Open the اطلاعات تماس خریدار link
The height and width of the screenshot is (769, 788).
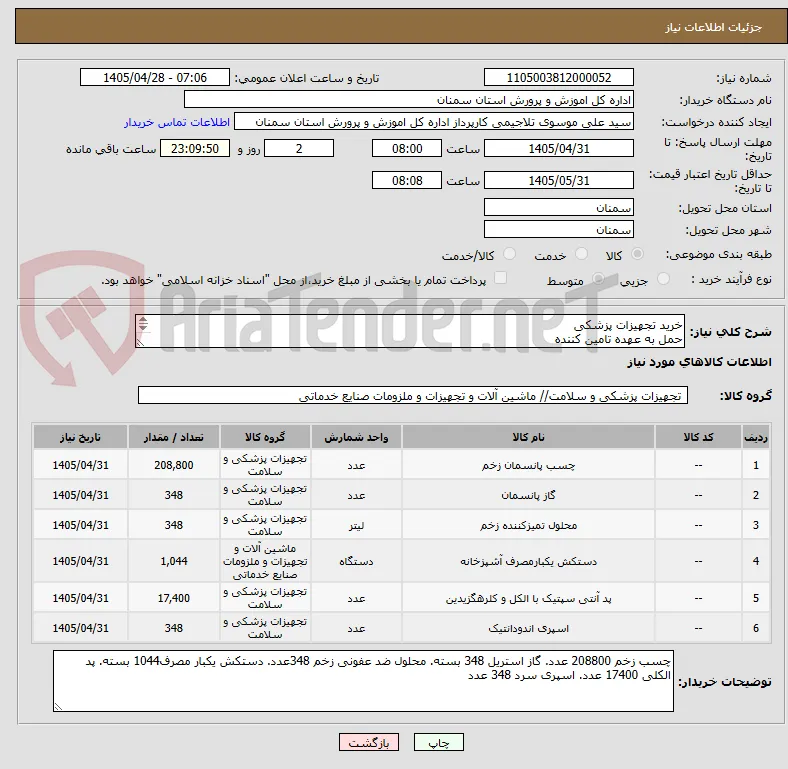177,122
